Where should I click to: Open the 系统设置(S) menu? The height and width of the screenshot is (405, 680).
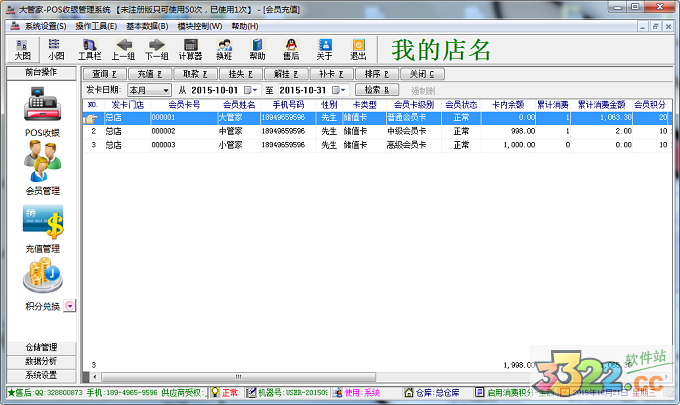(45, 25)
